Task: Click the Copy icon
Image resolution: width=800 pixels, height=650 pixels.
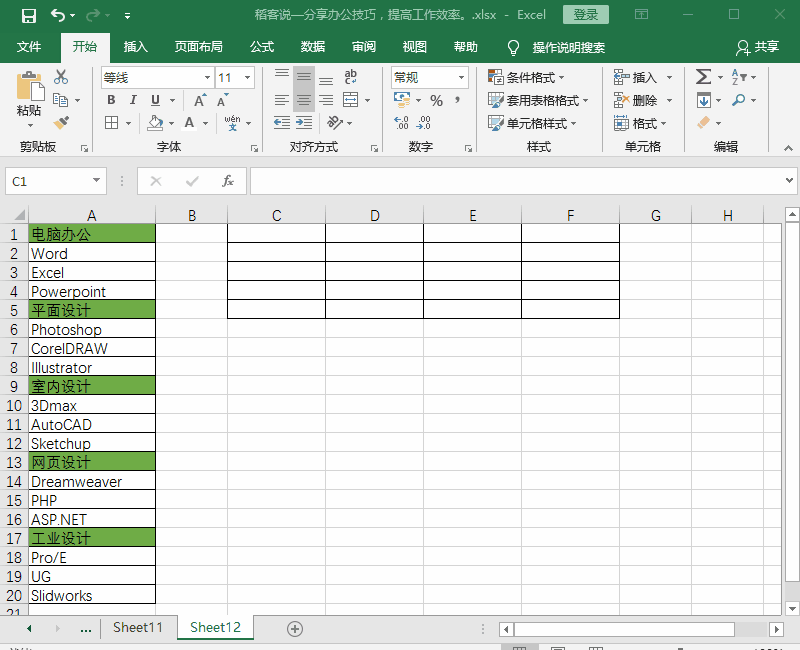Action: tap(61, 100)
